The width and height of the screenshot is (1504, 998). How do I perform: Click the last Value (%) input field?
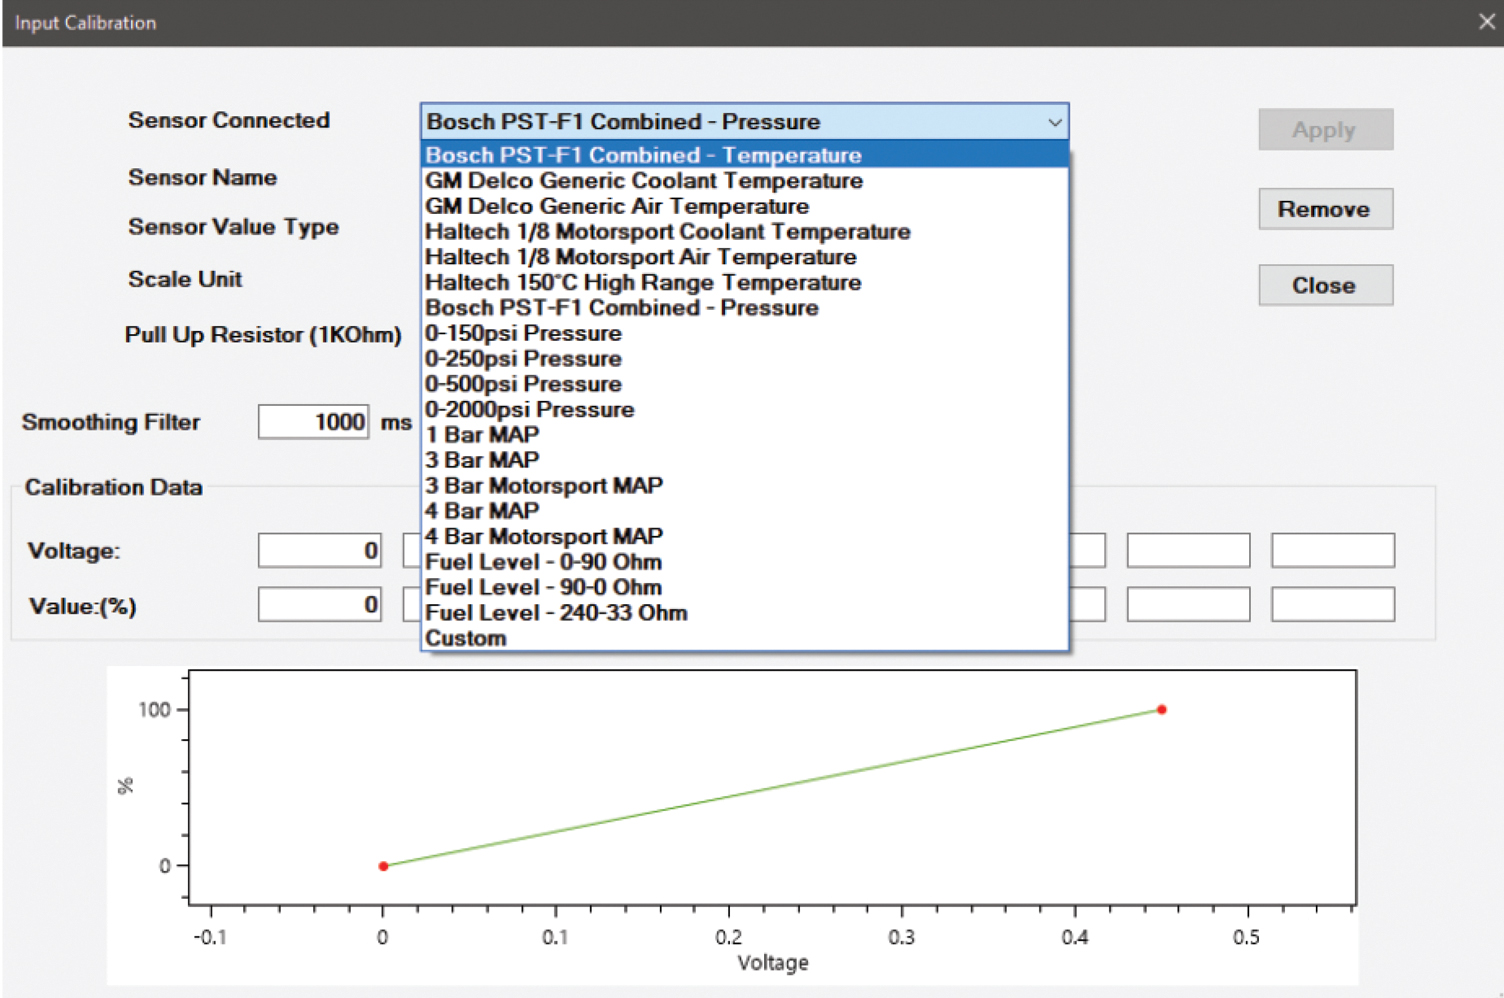(x=1333, y=604)
